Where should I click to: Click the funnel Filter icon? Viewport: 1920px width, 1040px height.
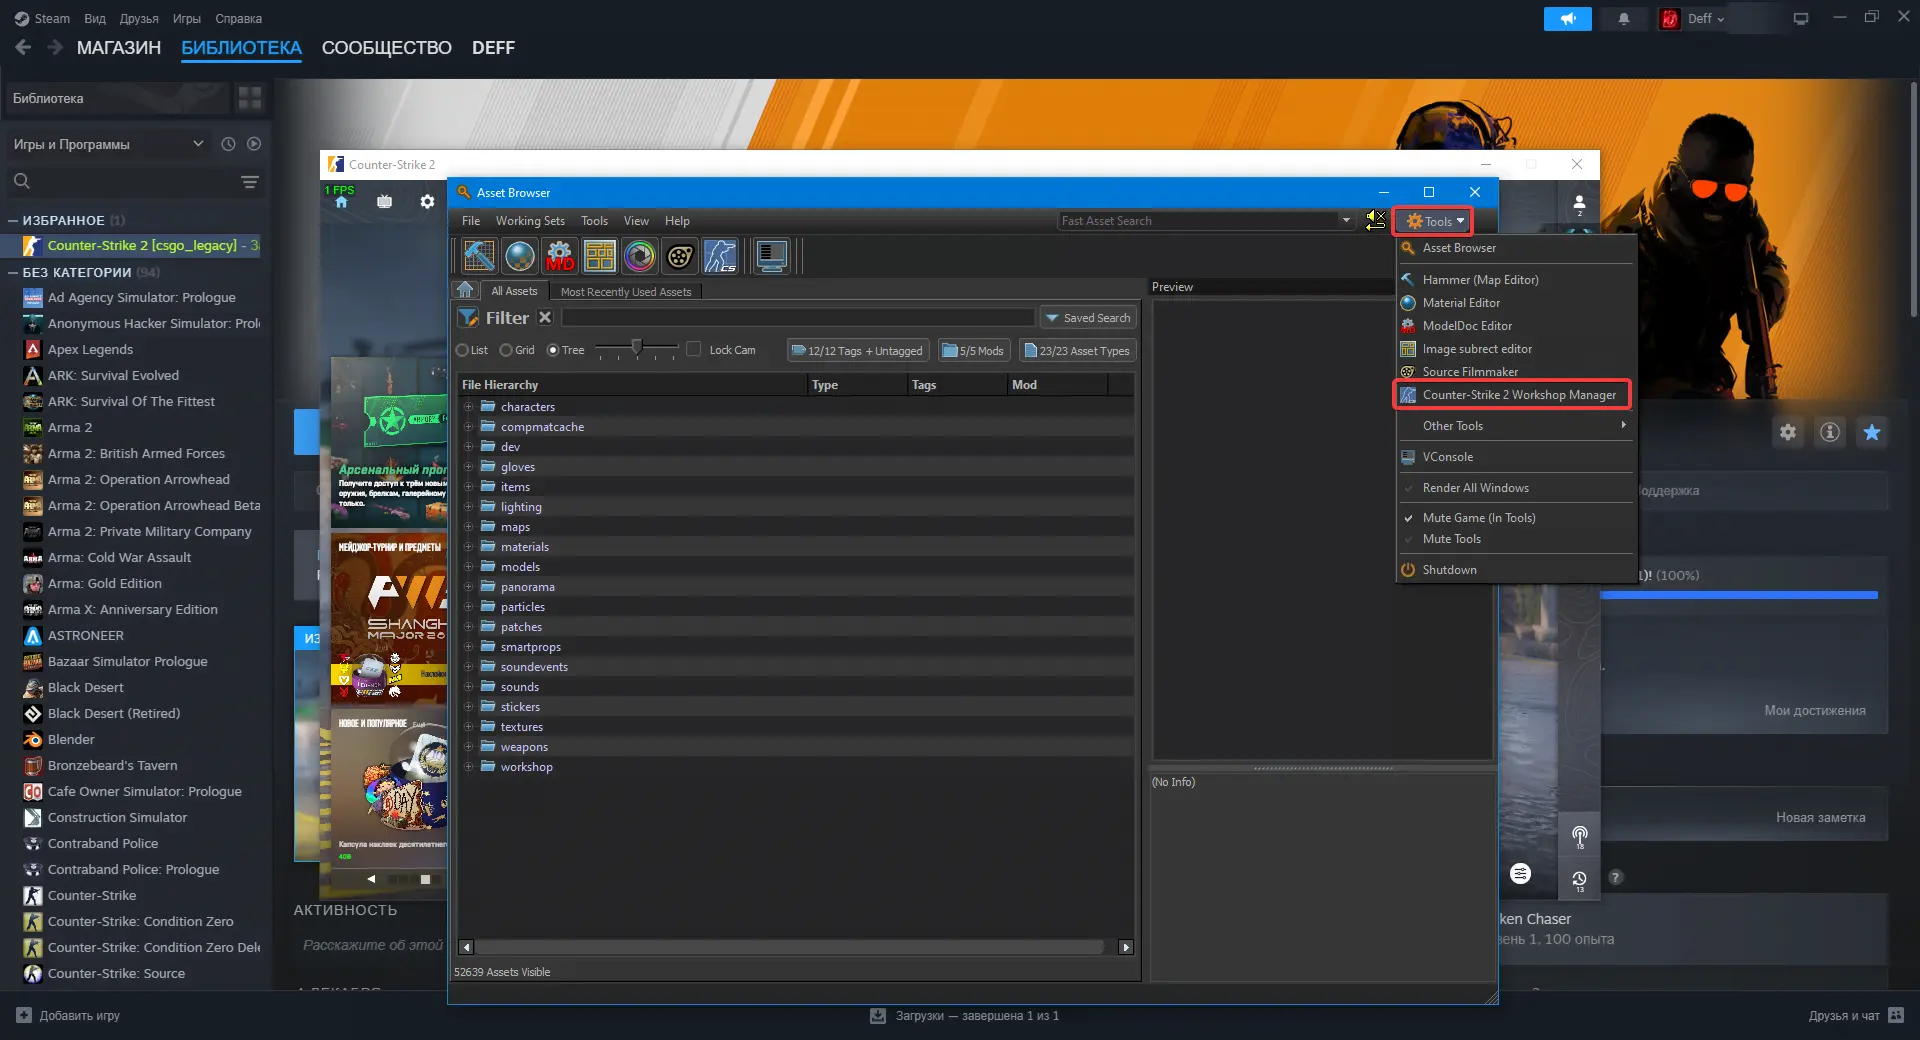[x=468, y=318]
